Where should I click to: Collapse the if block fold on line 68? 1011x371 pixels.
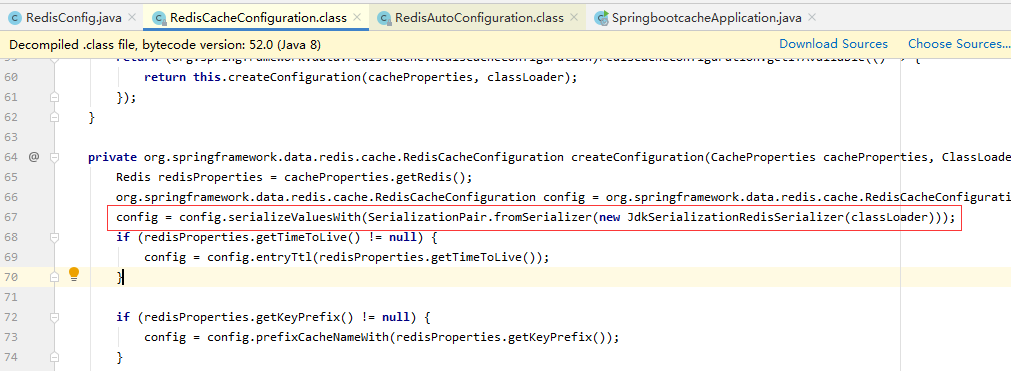pyautogui.click(x=54, y=237)
